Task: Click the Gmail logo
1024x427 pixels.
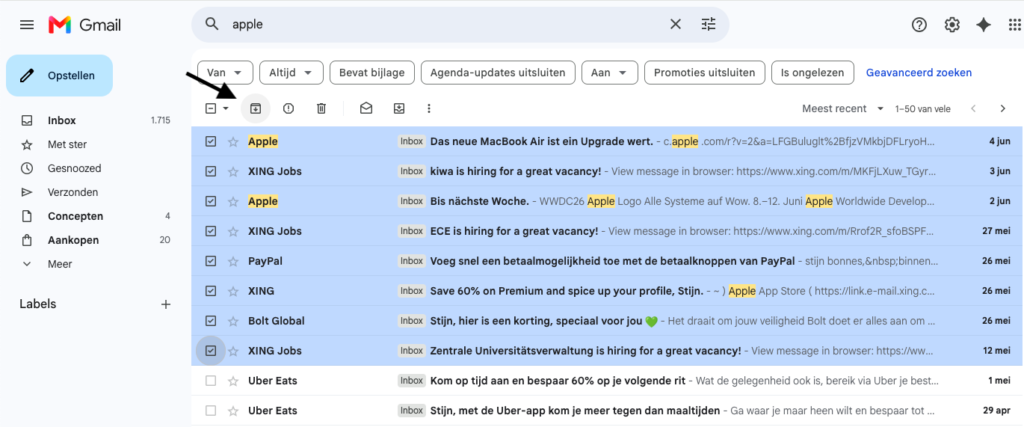Action: coord(85,25)
